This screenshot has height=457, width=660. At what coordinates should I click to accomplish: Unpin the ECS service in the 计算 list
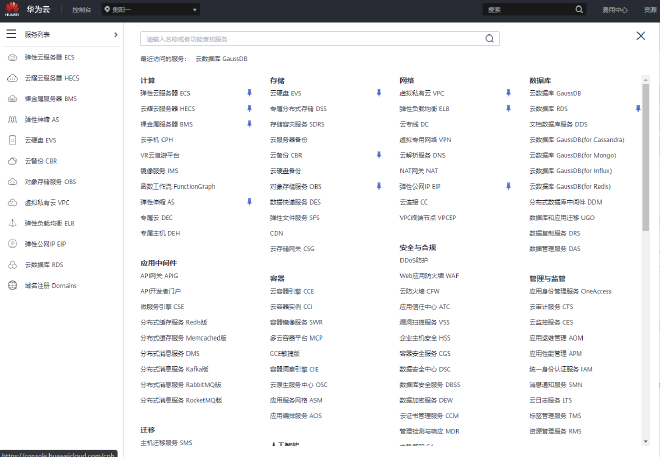click(x=249, y=92)
